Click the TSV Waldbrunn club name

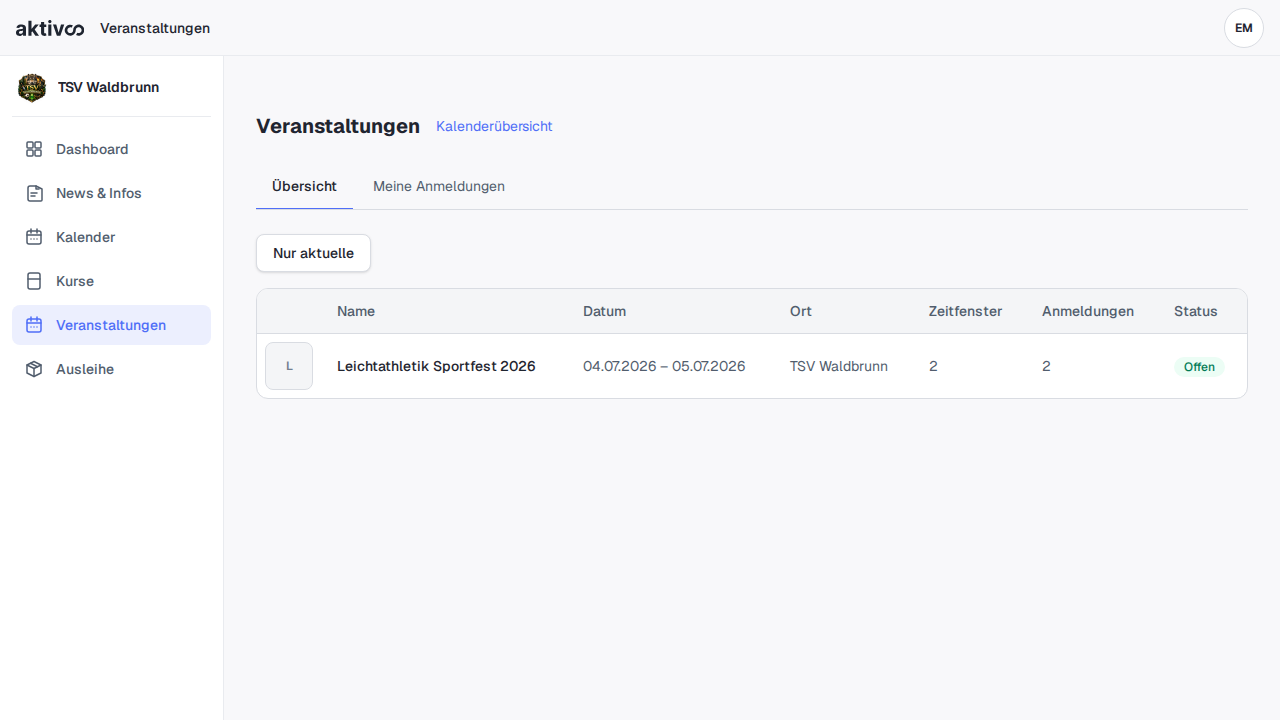tap(108, 87)
